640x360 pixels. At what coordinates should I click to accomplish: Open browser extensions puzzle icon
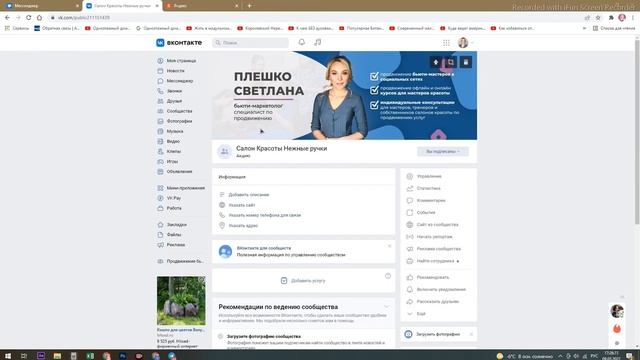coord(611,18)
